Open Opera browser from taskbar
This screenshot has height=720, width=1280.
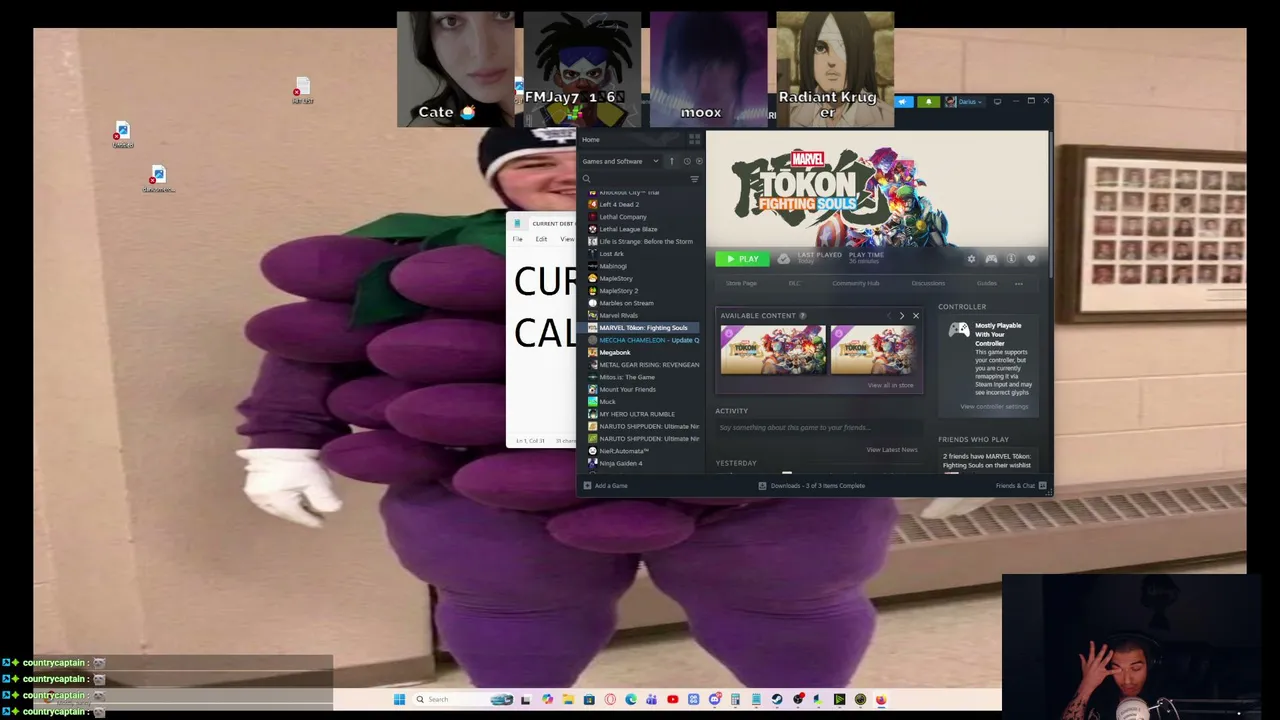click(x=610, y=699)
